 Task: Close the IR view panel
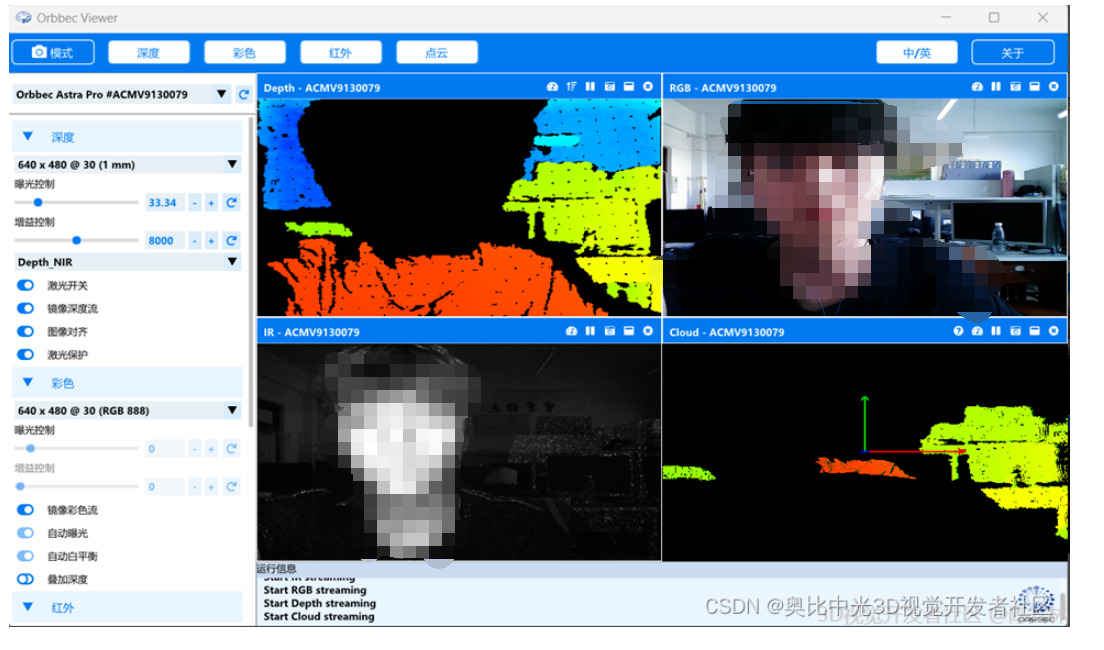[x=648, y=331]
